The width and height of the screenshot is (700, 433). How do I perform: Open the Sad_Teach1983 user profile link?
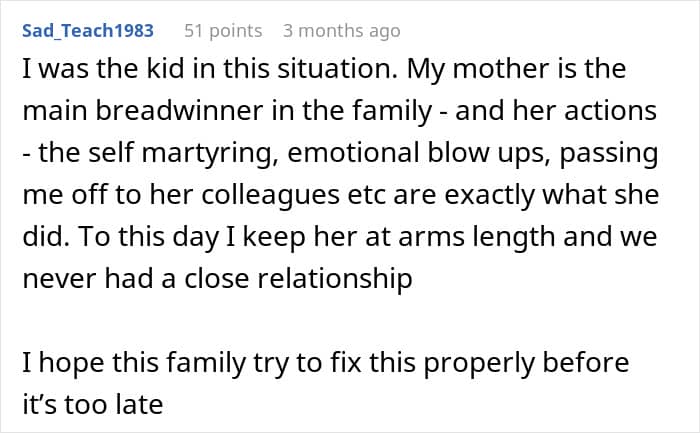click(88, 31)
